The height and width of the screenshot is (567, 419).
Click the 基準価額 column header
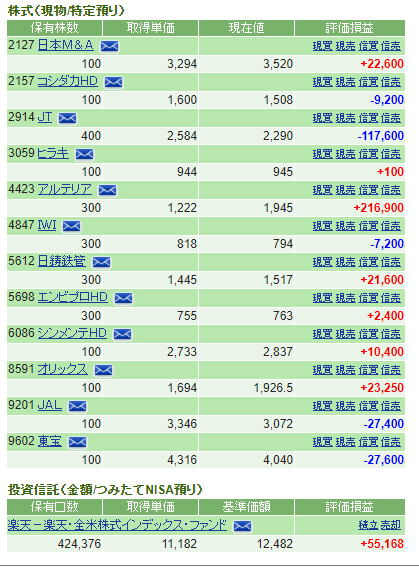247,507
